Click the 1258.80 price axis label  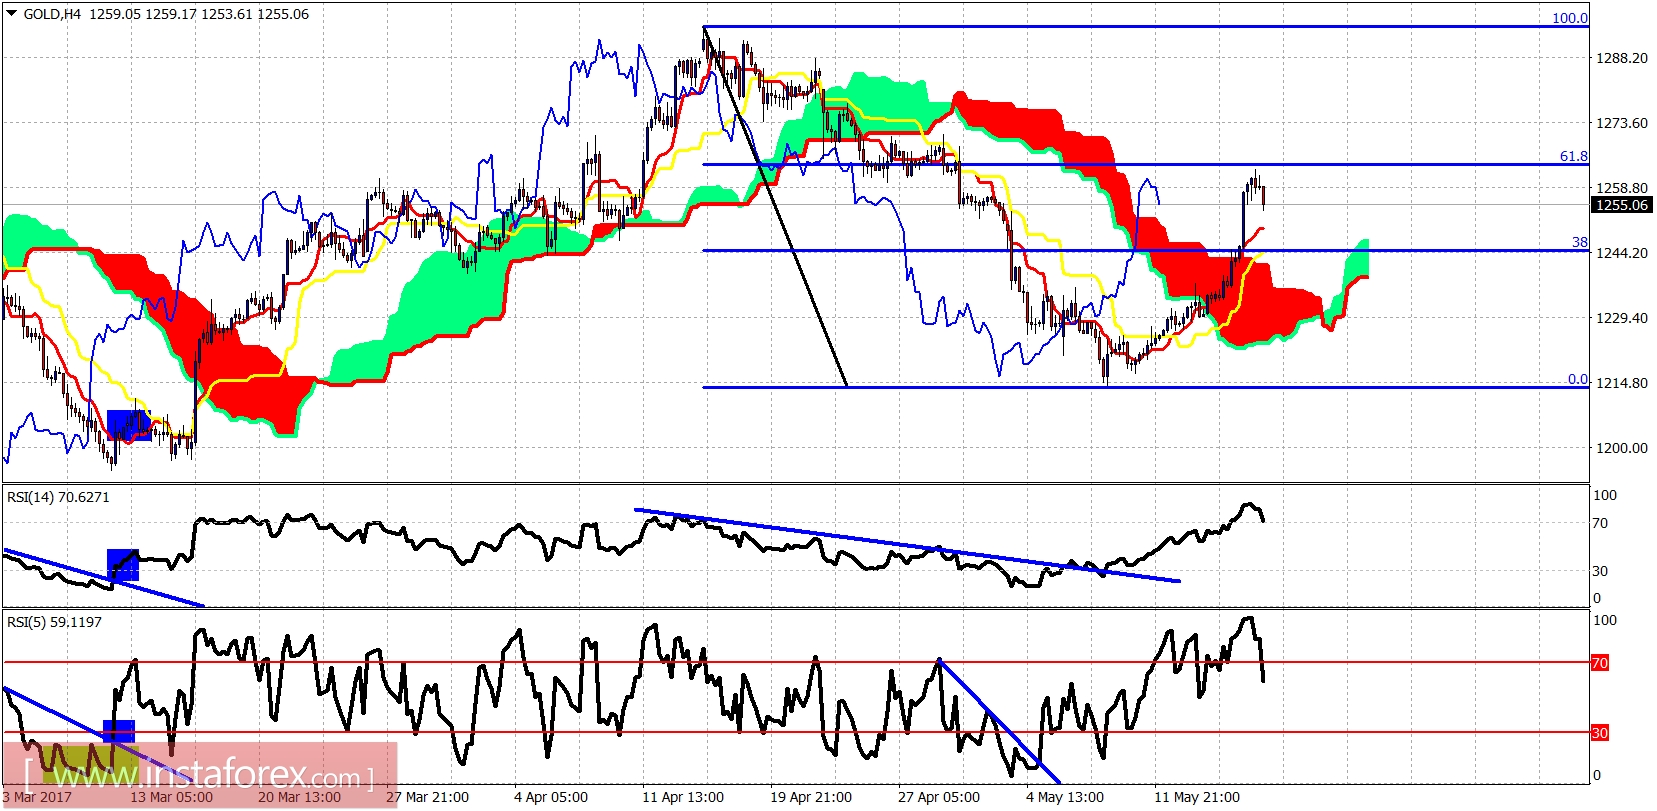1621,188
